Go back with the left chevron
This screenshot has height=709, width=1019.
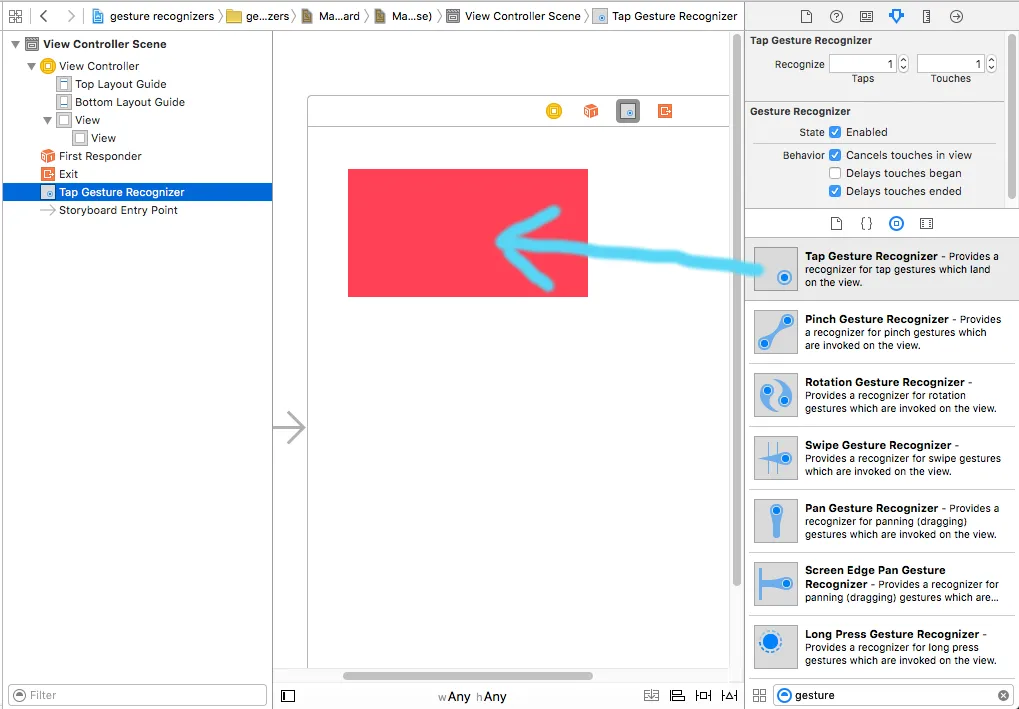pyautogui.click(x=44, y=16)
